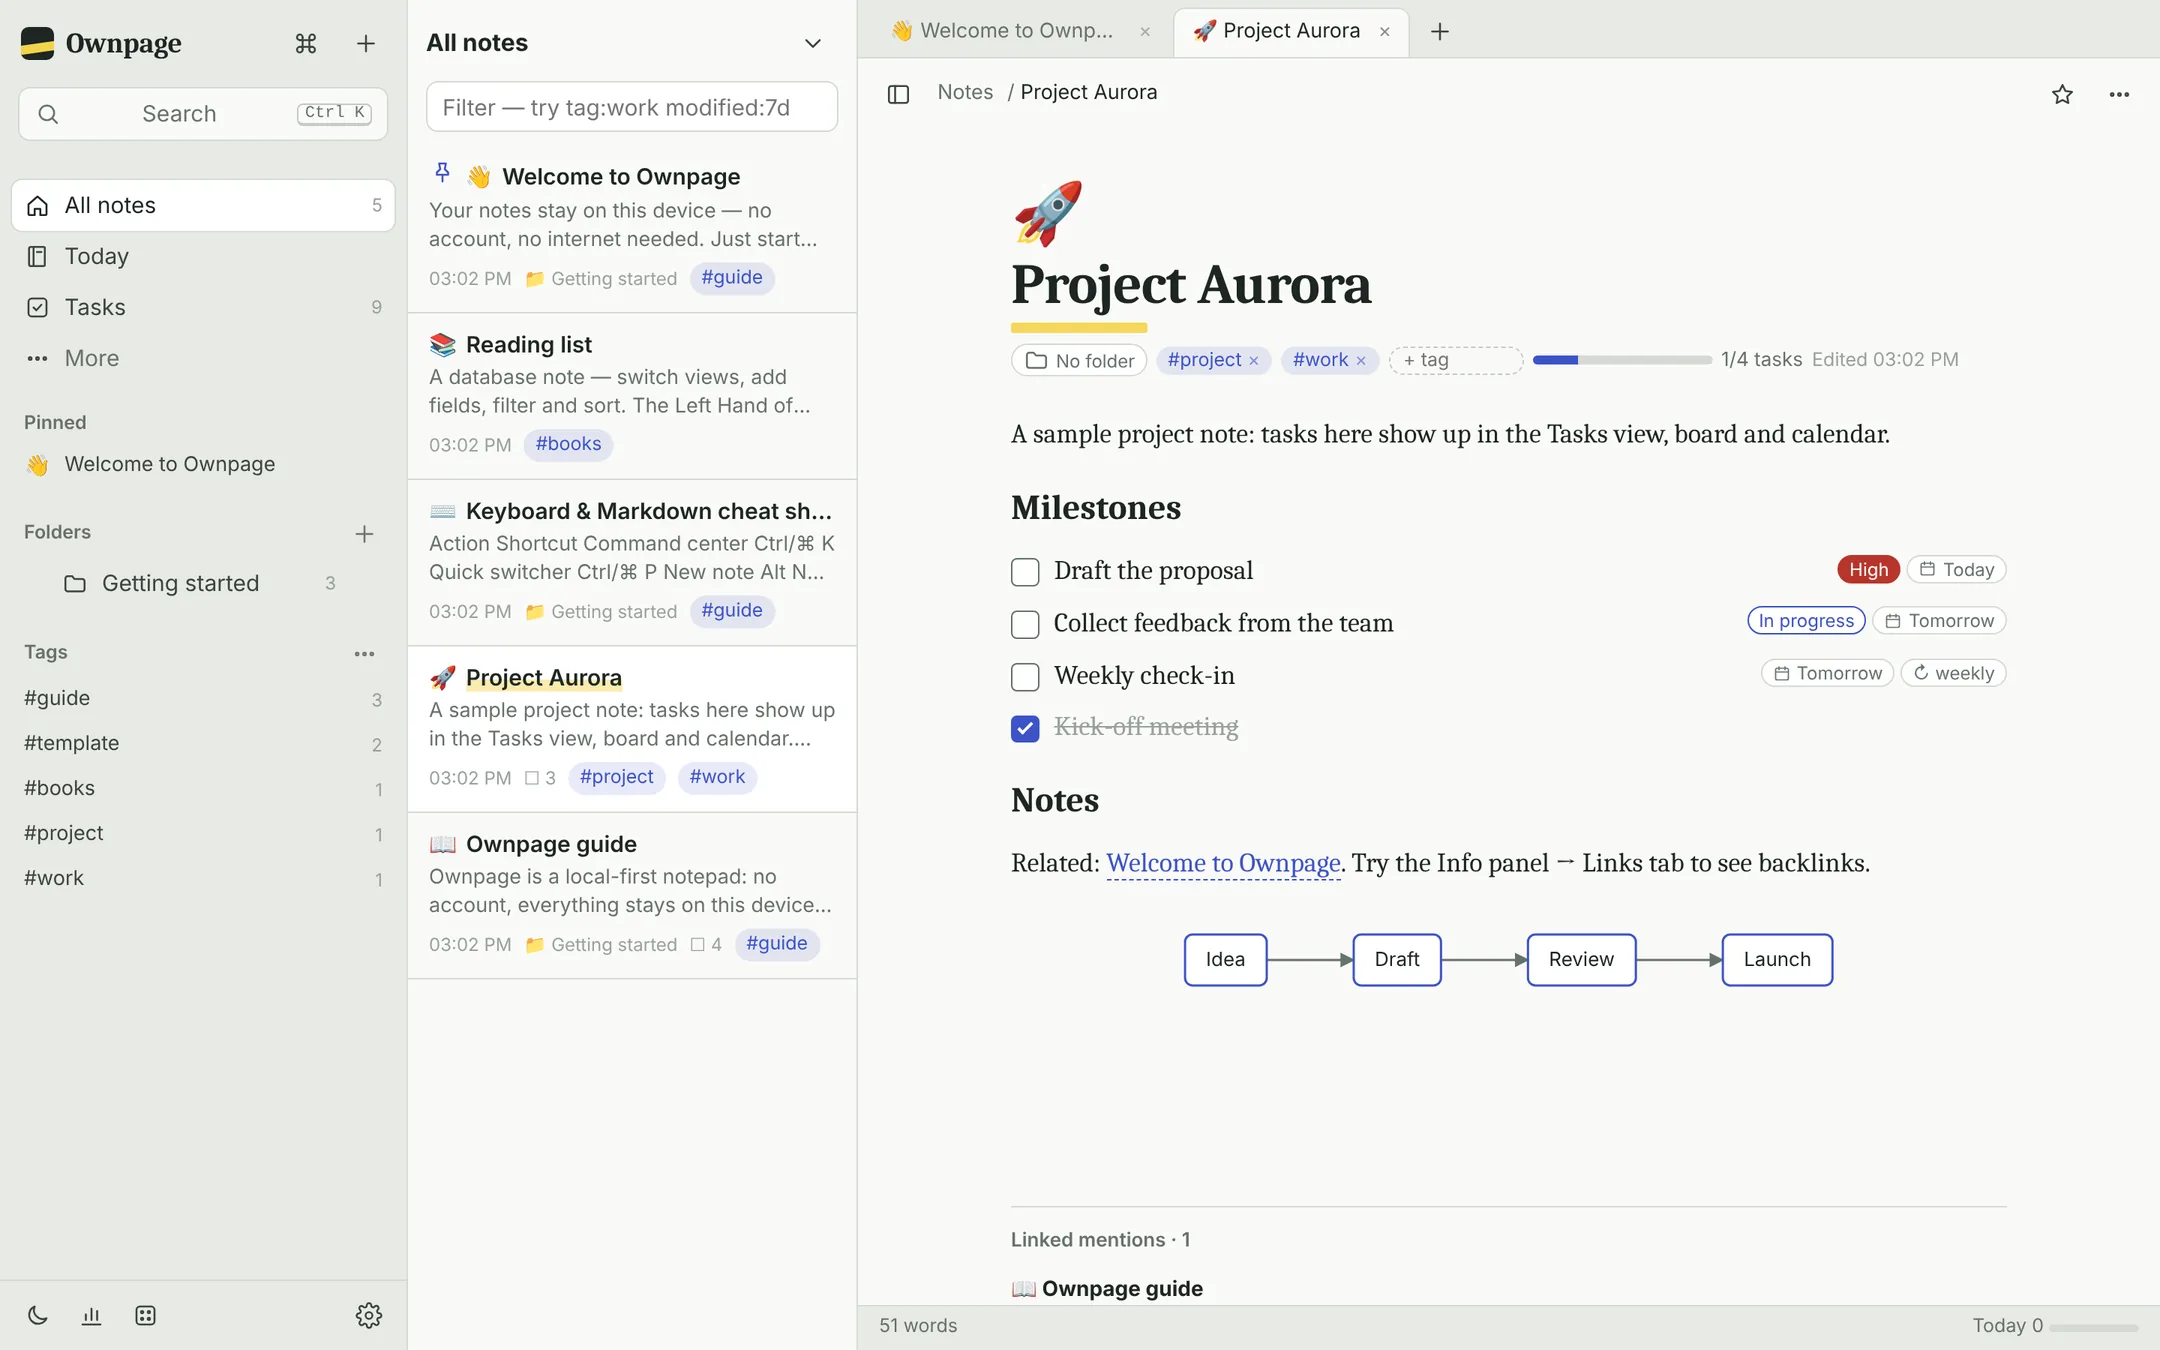Follow the Welcome to Ownpage link in Notes
The width and height of the screenshot is (2160, 1350).
pos(1223,863)
